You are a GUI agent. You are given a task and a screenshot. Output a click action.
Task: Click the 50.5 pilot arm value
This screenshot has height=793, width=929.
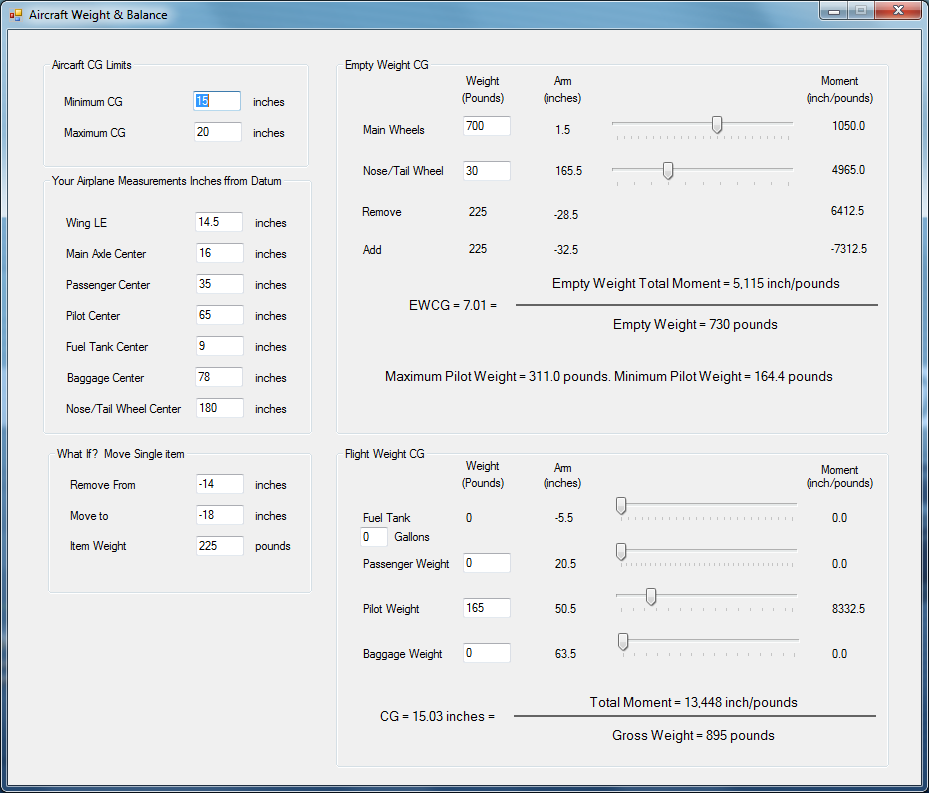(x=565, y=609)
